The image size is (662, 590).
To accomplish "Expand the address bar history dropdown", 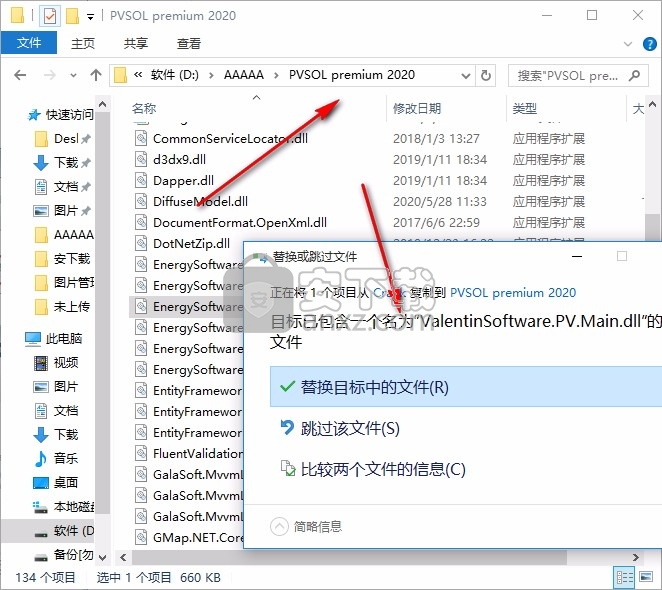I will pos(466,76).
